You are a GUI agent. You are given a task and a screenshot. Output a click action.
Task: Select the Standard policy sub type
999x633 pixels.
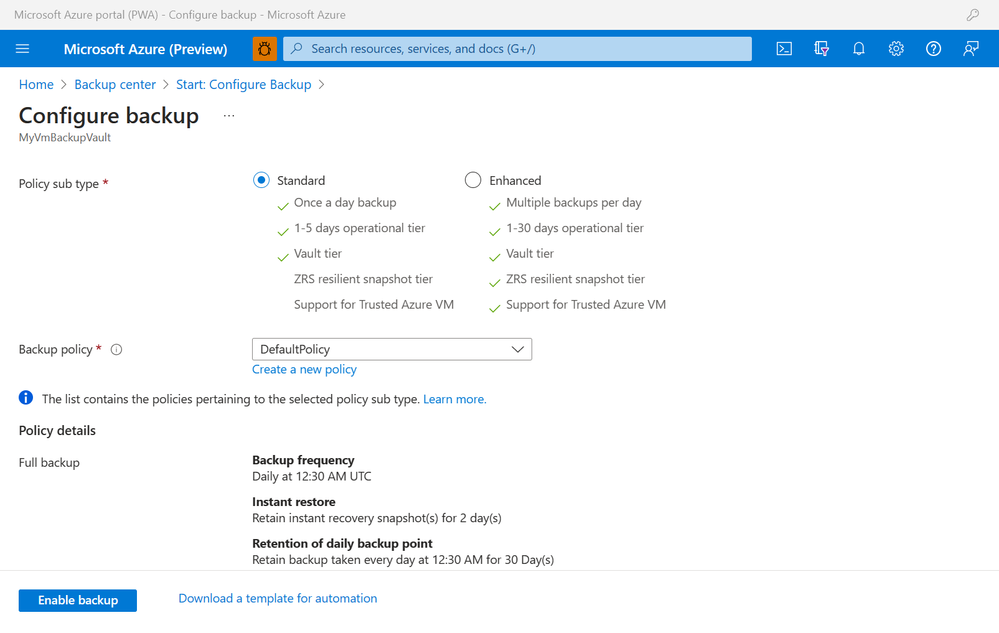point(261,180)
